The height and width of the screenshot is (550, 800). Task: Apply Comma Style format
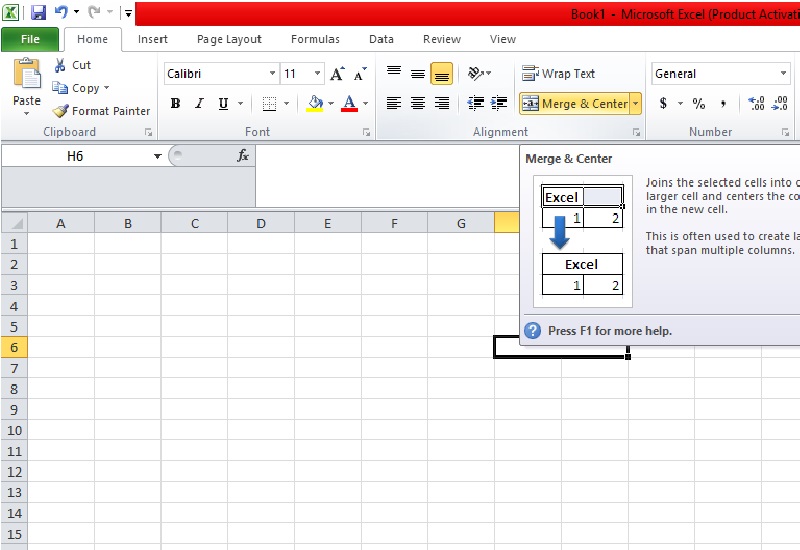(723, 104)
